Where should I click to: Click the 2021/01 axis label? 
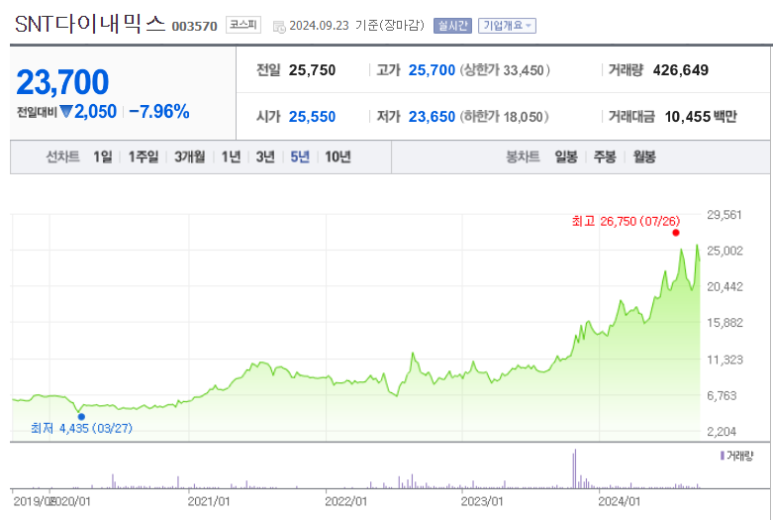click(x=209, y=502)
